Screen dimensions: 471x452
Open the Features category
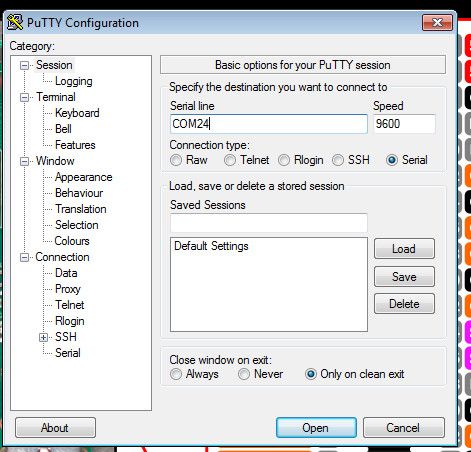coord(75,145)
